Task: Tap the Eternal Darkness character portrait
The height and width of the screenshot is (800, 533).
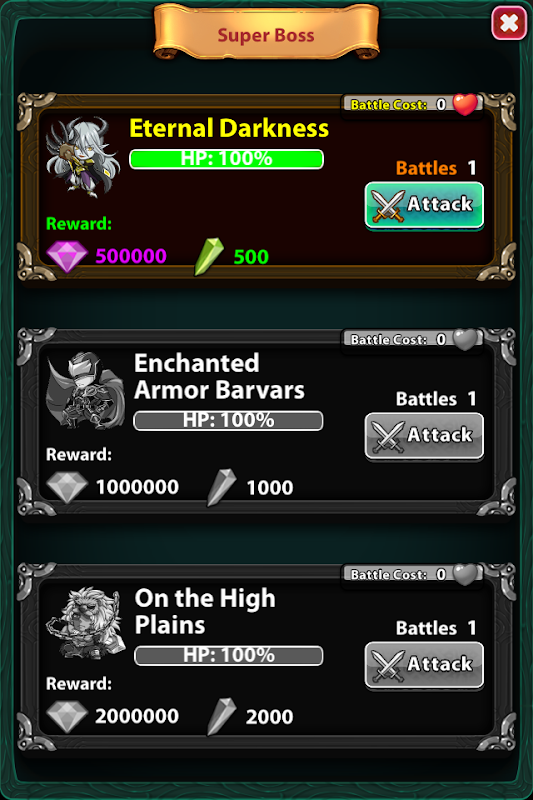Action: coord(84,157)
